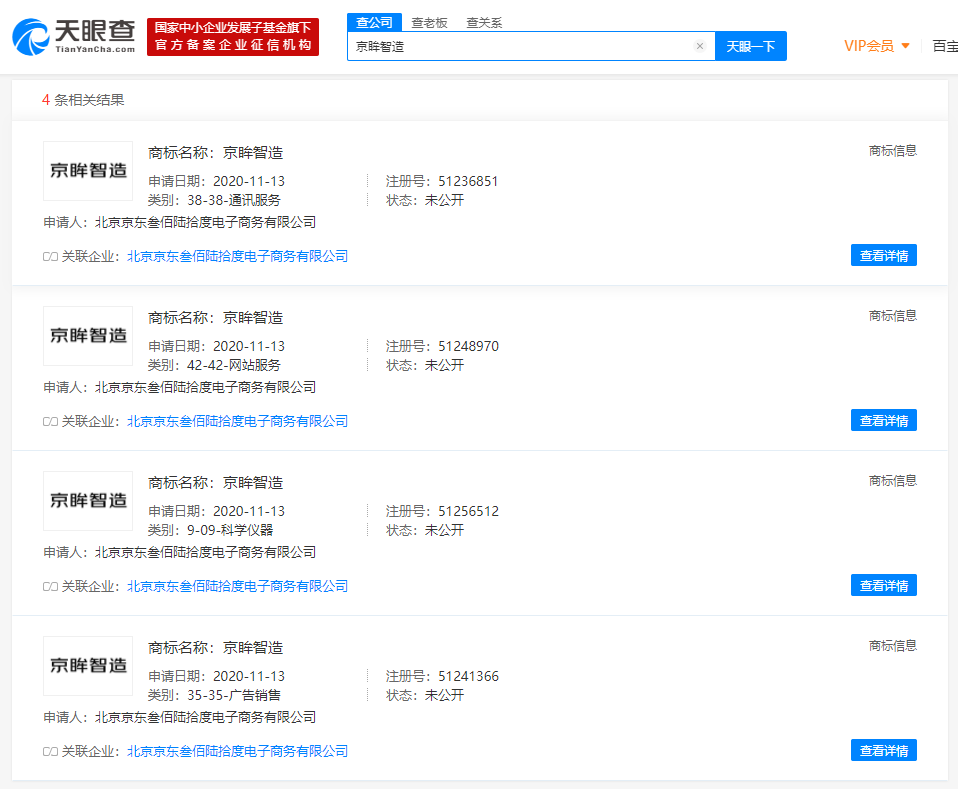Click category text 38-38-通讯服务
Screen dimensions: 958x789
click(x=234, y=200)
